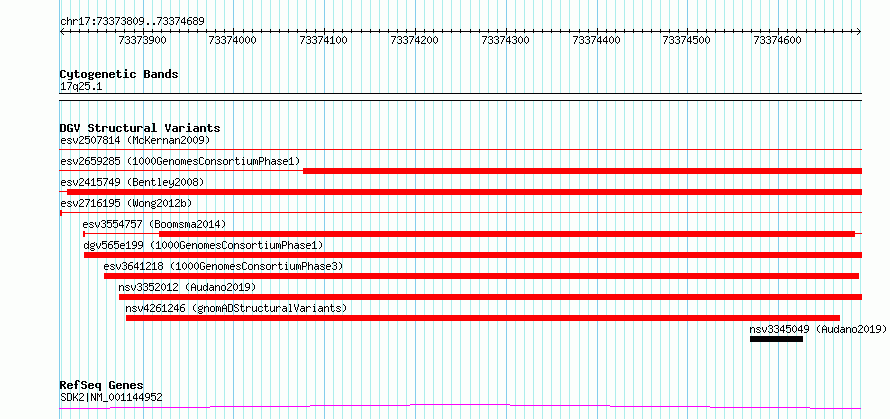The height and width of the screenshot is (419, 890).
Task: Select the 17q25.1 cytogenetic band label
Action: (x=81, y=87)
